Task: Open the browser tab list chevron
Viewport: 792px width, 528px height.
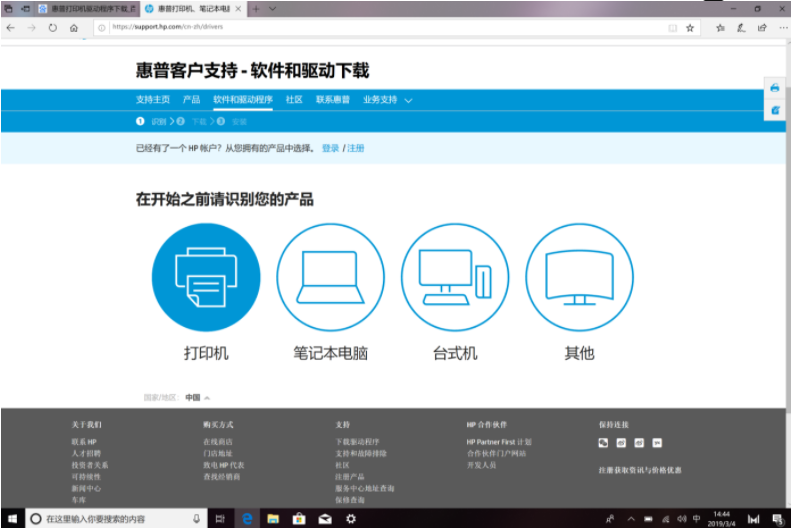Action: [x=273, y=8]
